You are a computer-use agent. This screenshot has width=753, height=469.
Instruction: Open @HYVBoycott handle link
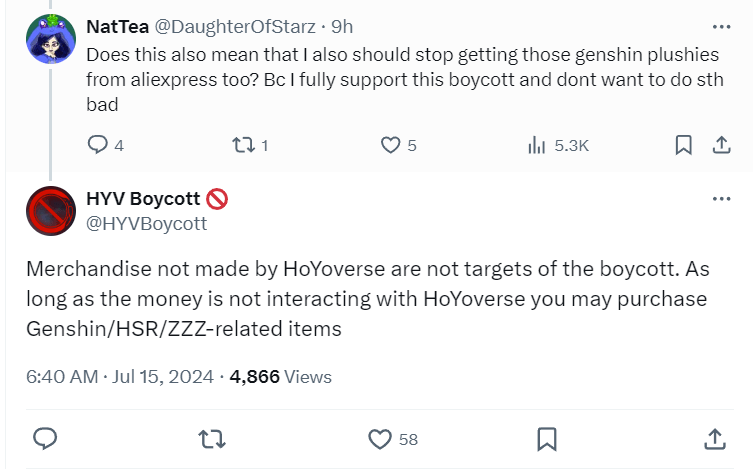click(147, 223)
